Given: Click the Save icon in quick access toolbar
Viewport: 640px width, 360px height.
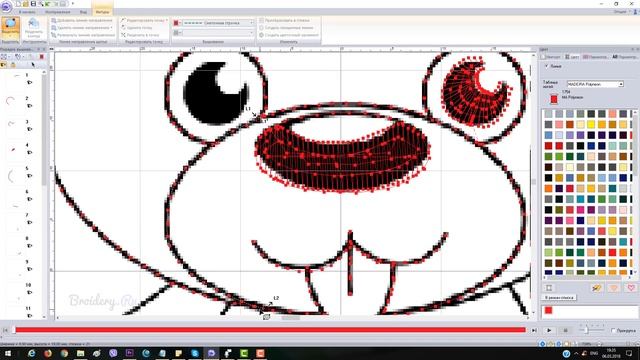Looking at the screenshot, I should (33, 4).
